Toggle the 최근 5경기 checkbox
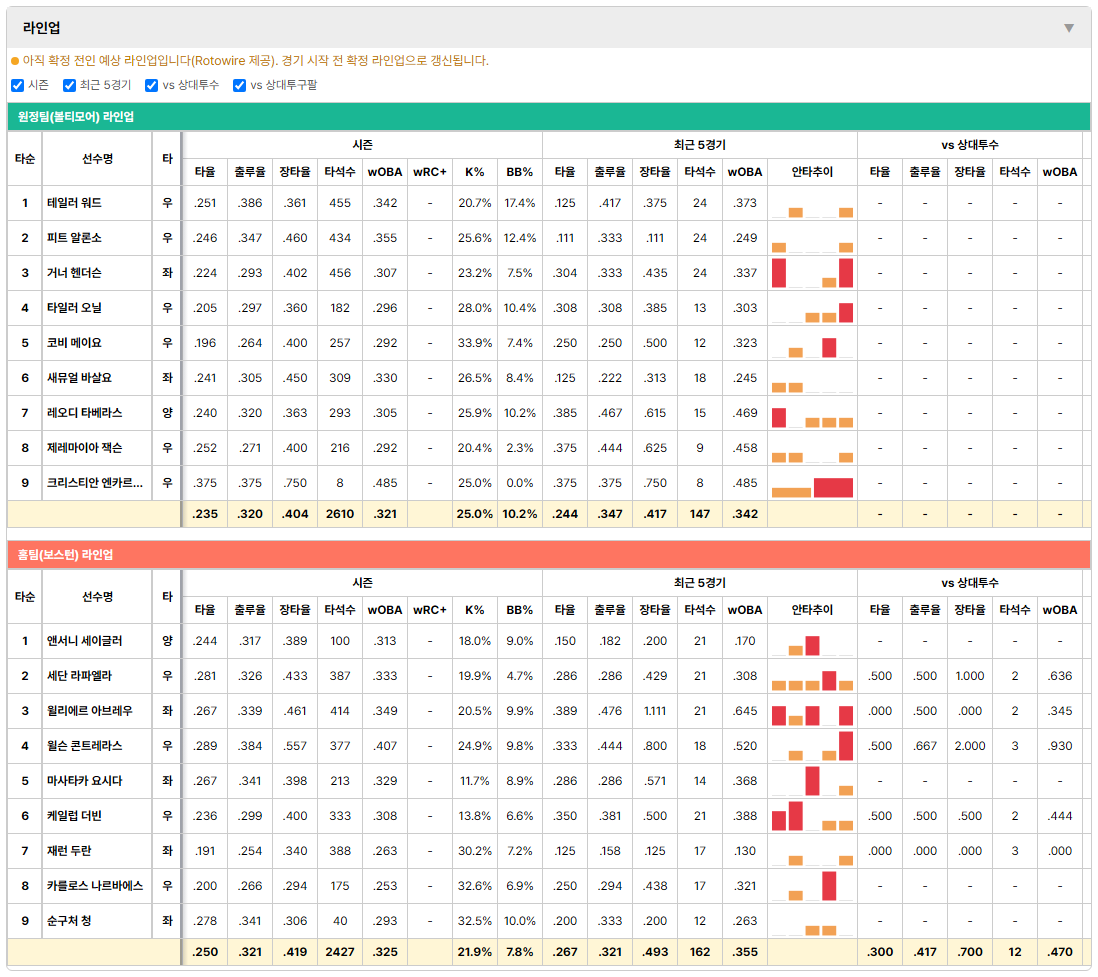The height and width of the screenshot is (977, 1098). coord(69,85)
